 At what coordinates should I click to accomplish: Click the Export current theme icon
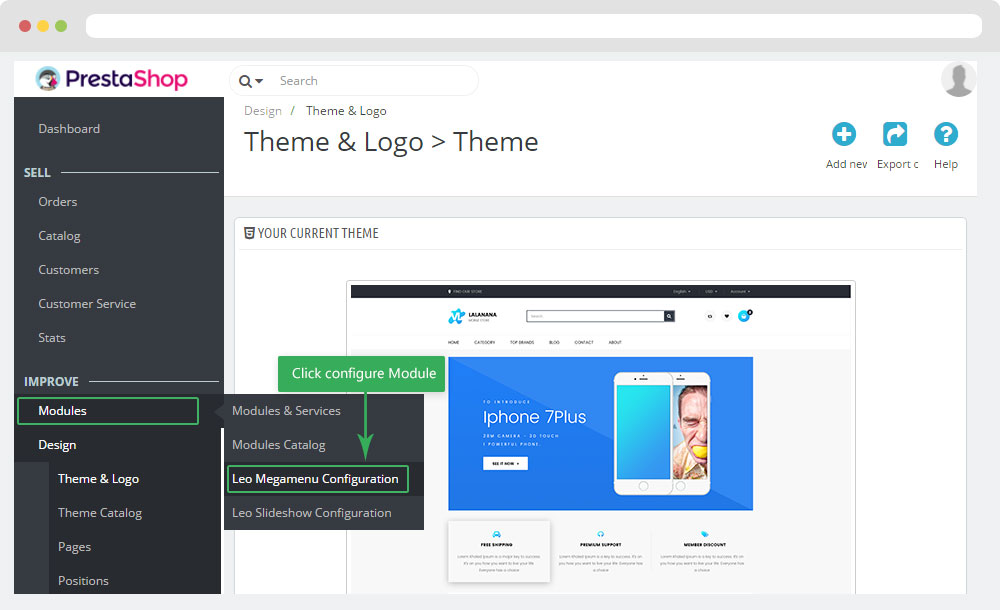click(895, 134)
